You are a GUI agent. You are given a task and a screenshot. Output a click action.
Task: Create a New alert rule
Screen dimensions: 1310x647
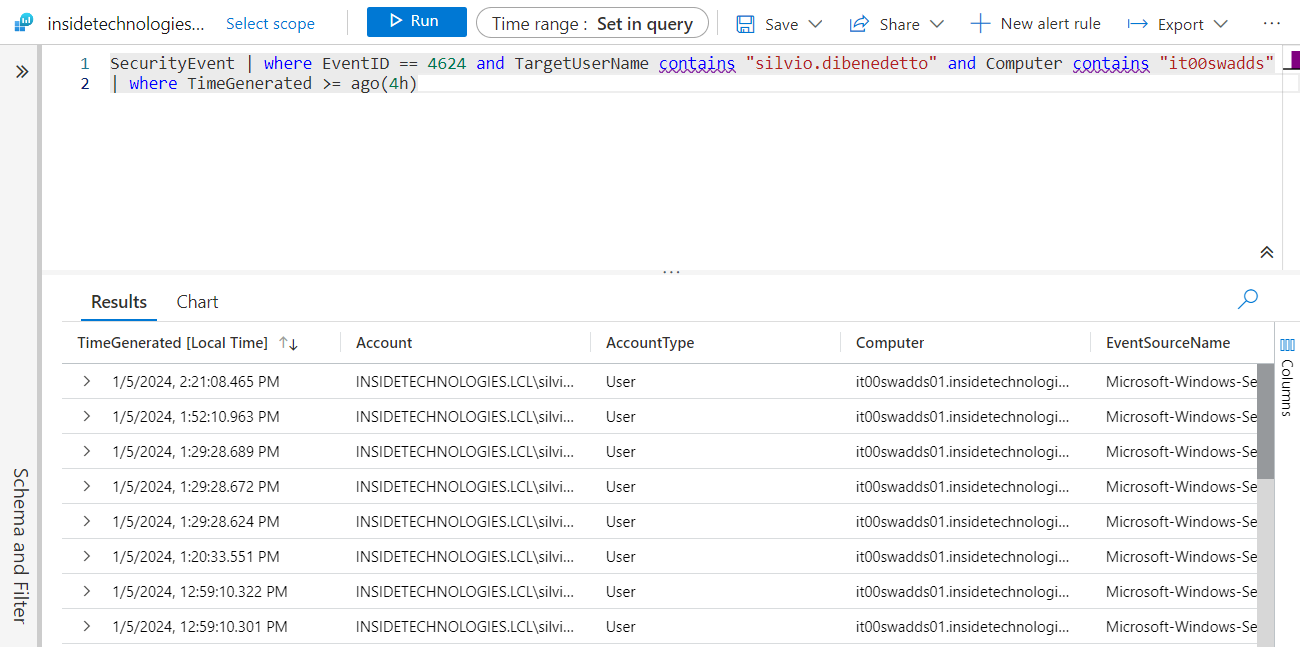point(1036,23)
